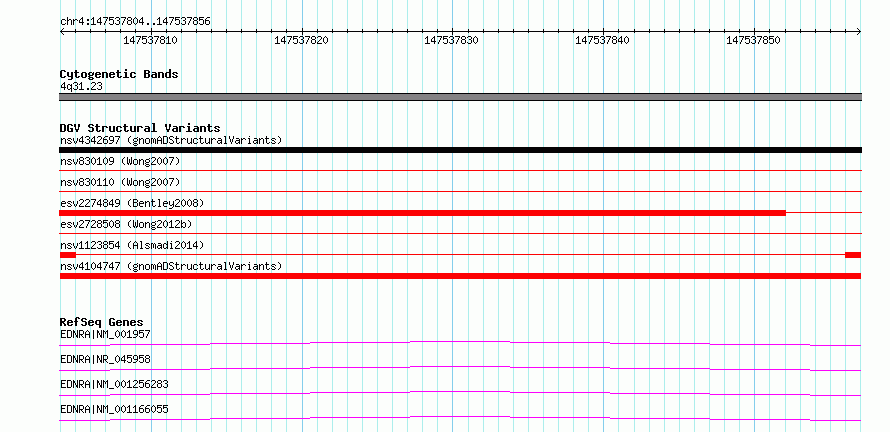Click ruler tick label 147537820
890x432 pixels.
pos(301,41)
